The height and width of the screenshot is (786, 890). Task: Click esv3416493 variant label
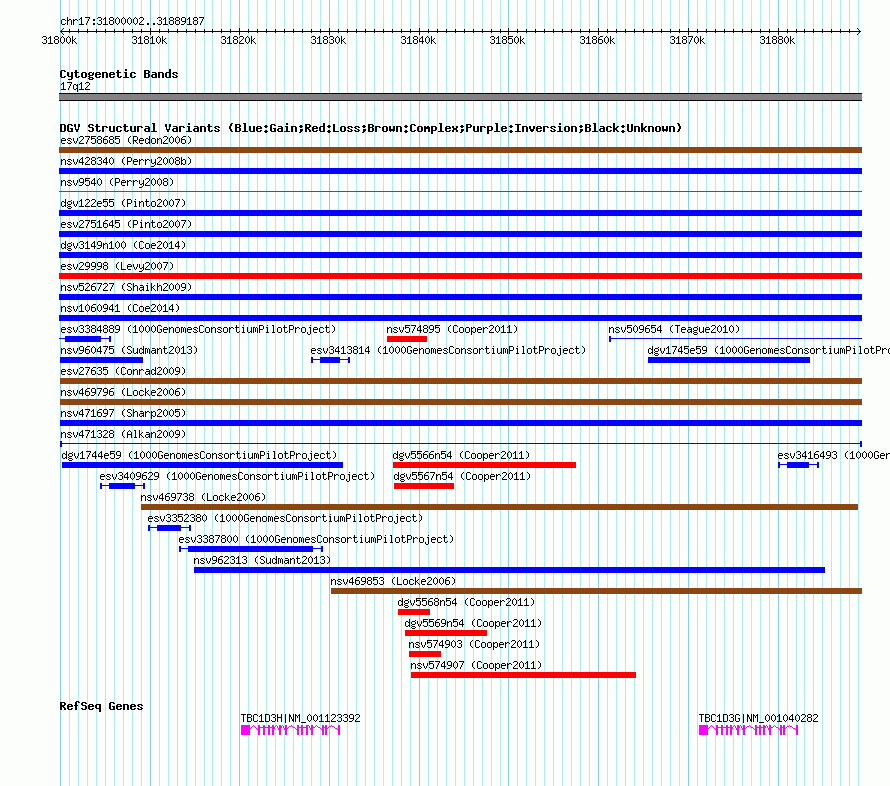833,455
